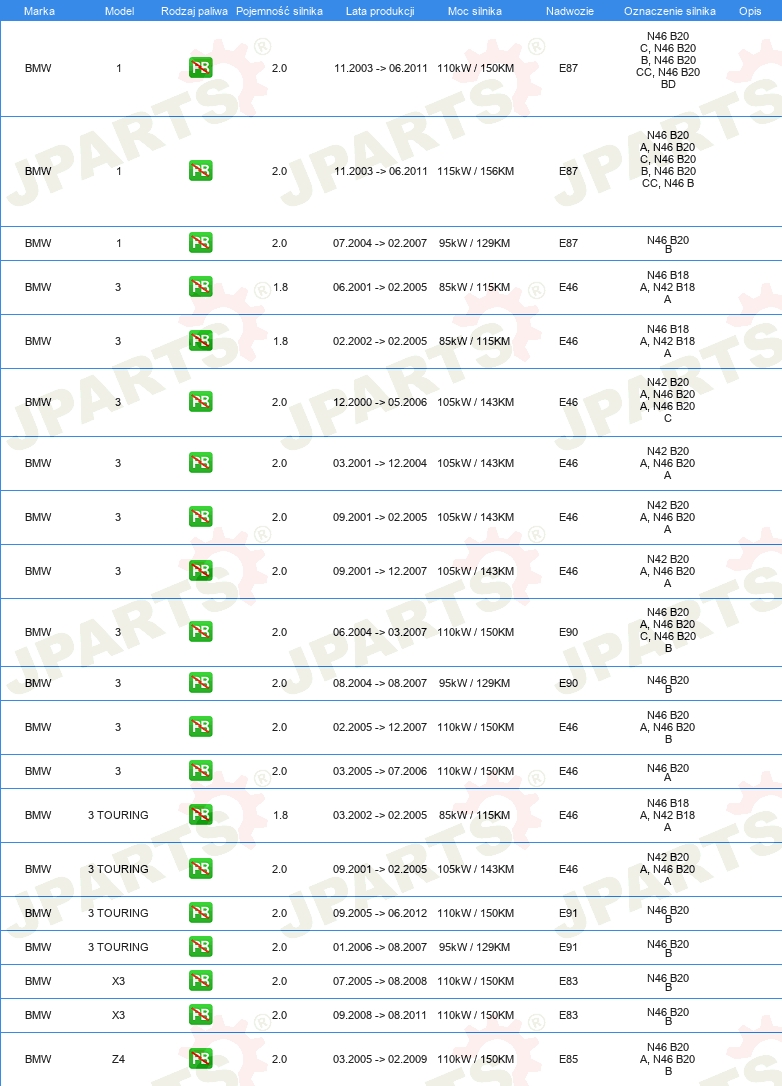The height and width of the screenshot is (1086, 782).
Task: Select the date range 01.2006 -> 08.2007
Action: pos(380,947)
